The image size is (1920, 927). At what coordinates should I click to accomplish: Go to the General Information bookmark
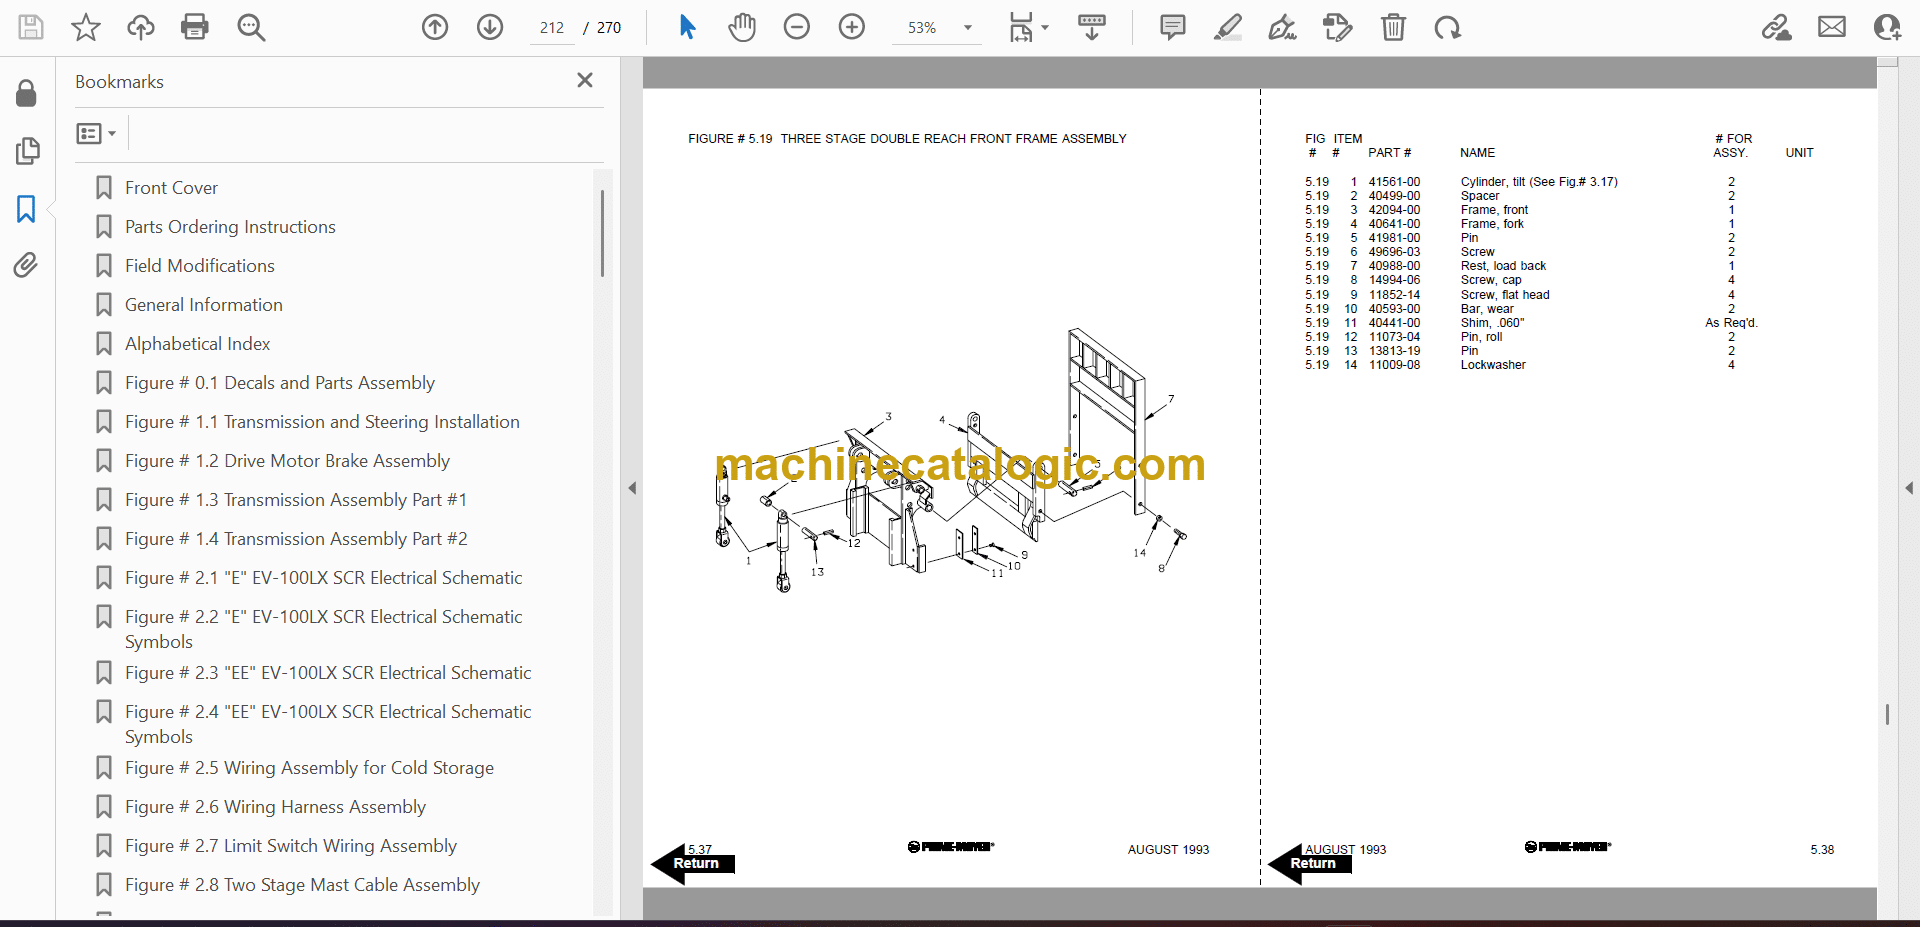pyautogui.click(x=204, y=305)
